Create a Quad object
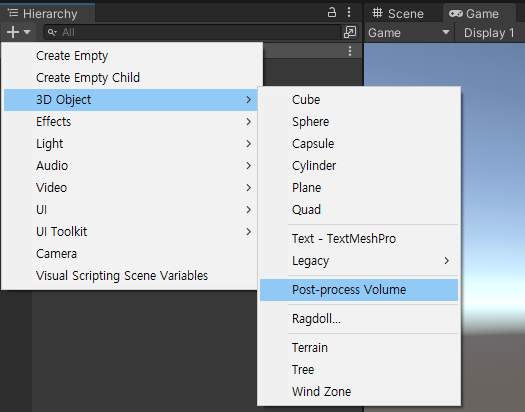The width and height of the screenshot is (525, 412). click(359, 210)
